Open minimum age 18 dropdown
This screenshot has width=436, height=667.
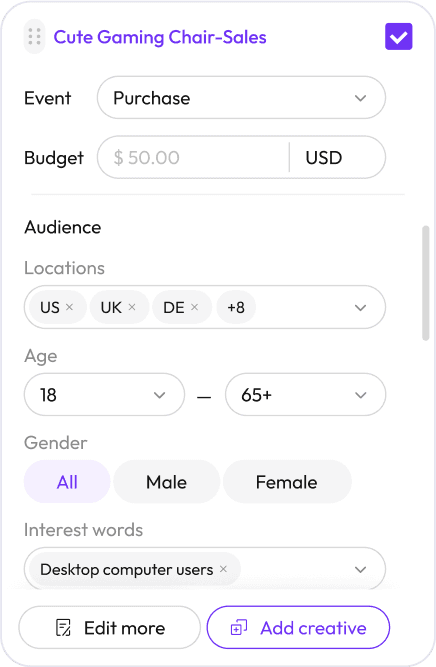click(x=104, y=395)
